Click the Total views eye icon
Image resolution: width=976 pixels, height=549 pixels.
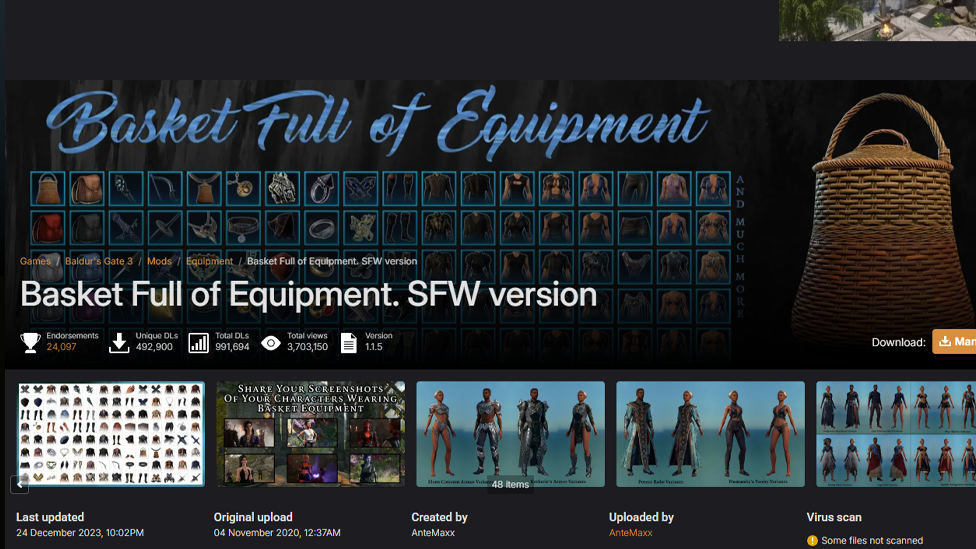point(271,342)
